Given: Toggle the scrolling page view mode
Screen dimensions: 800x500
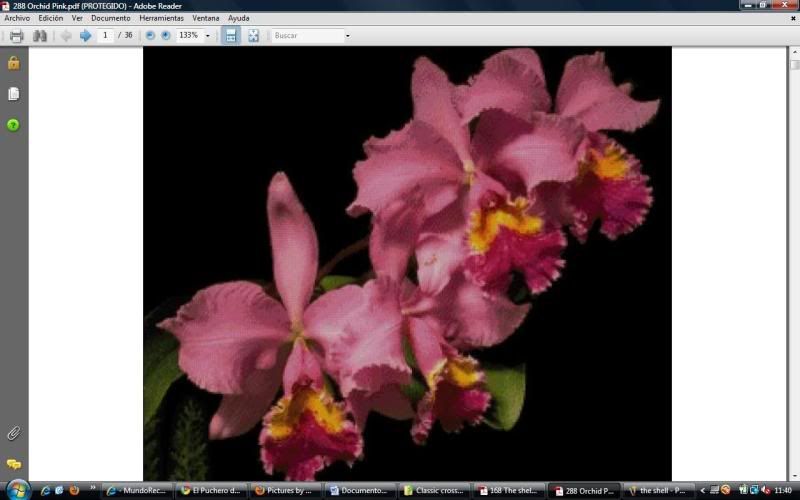Looking at the screenshot, I should point(231,35).
